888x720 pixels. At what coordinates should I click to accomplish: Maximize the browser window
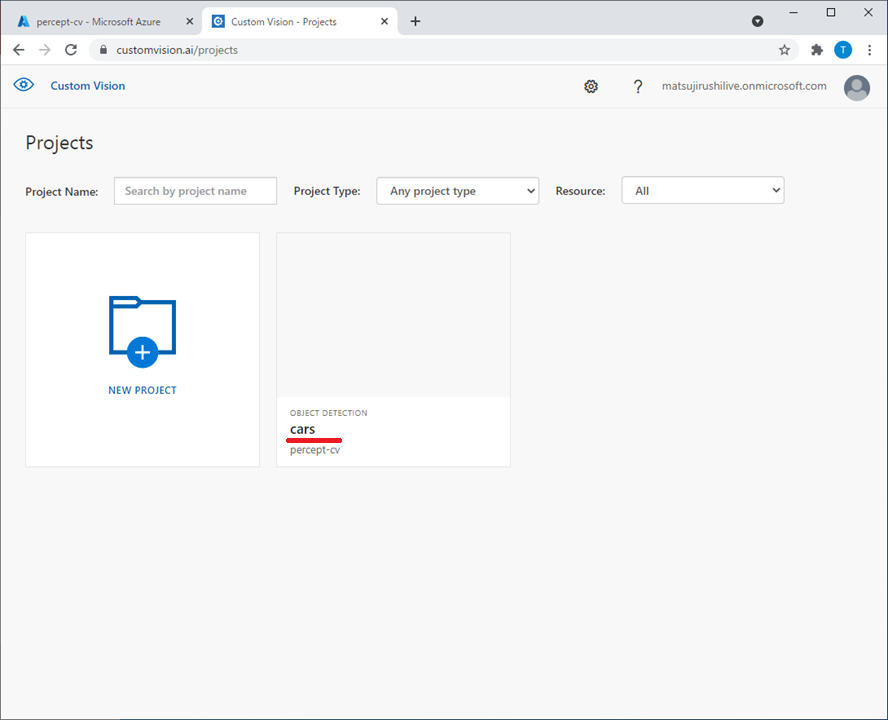pyautogui.click(x=831, y=12)
